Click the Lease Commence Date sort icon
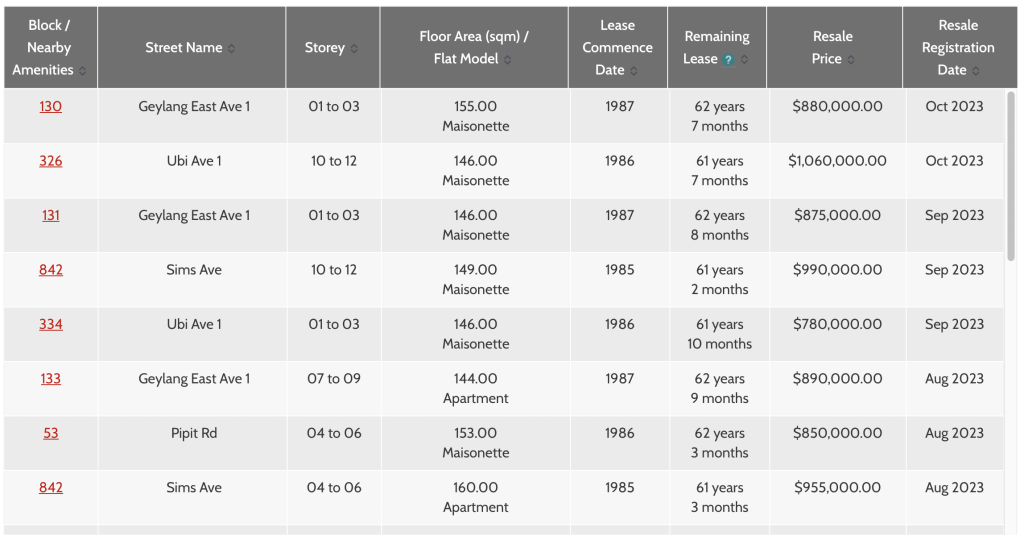Screen dimensions: 1024x540 (x=633, y=71)
